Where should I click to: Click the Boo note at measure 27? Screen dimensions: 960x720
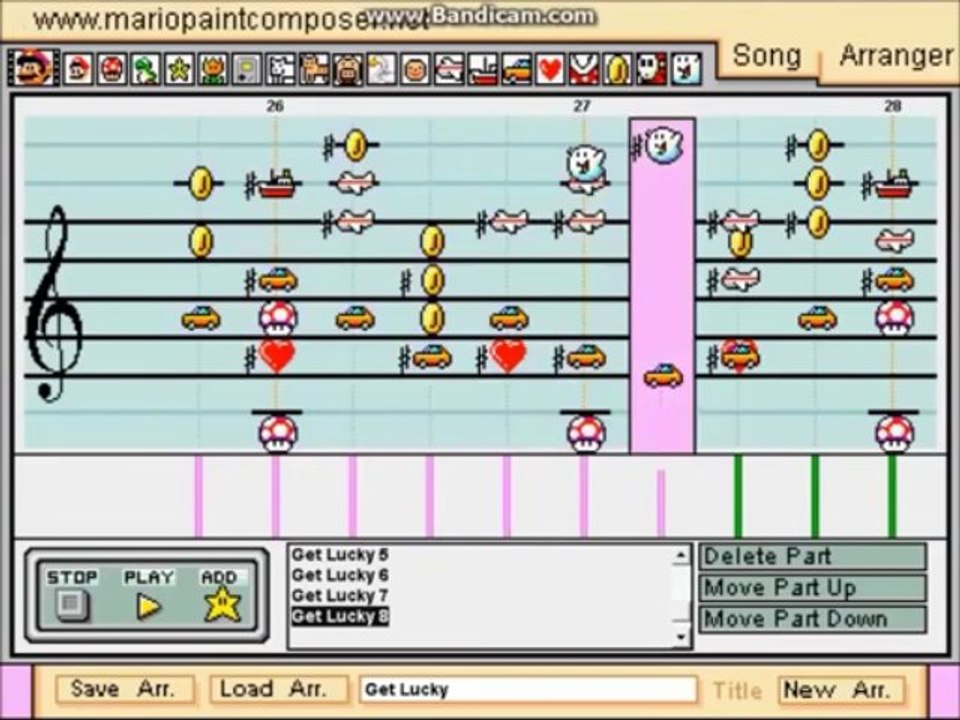[586, 162]
